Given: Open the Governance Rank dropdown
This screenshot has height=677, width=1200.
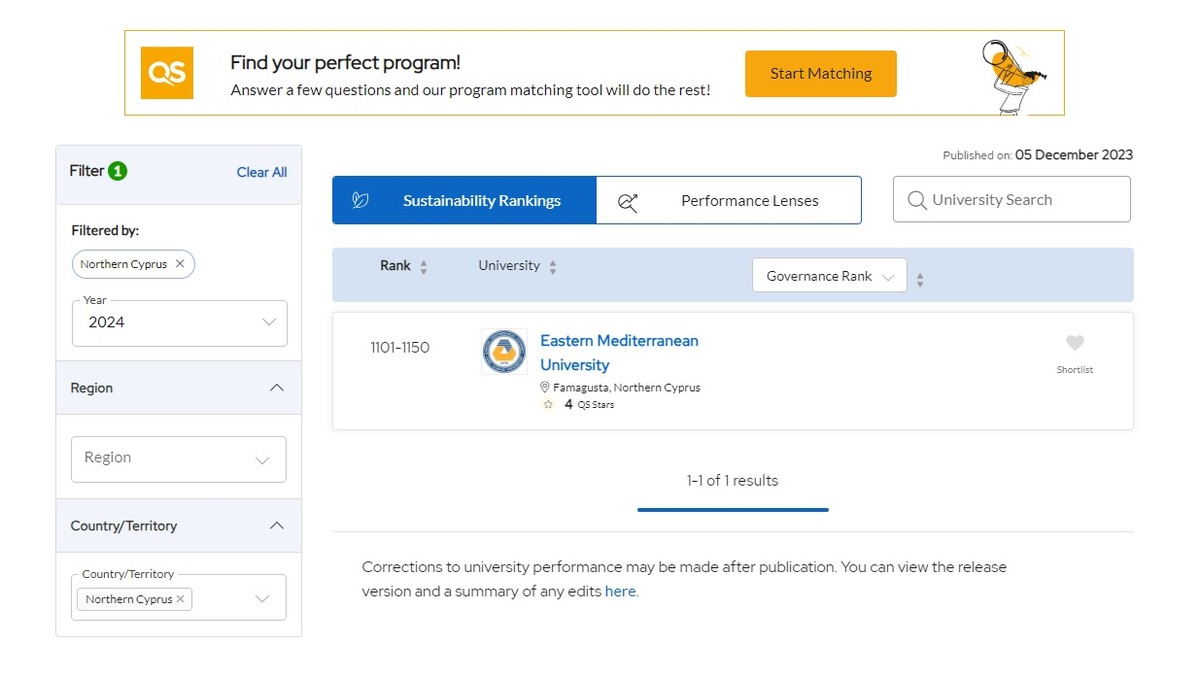Looking at the screenshot, I should 829,276.
